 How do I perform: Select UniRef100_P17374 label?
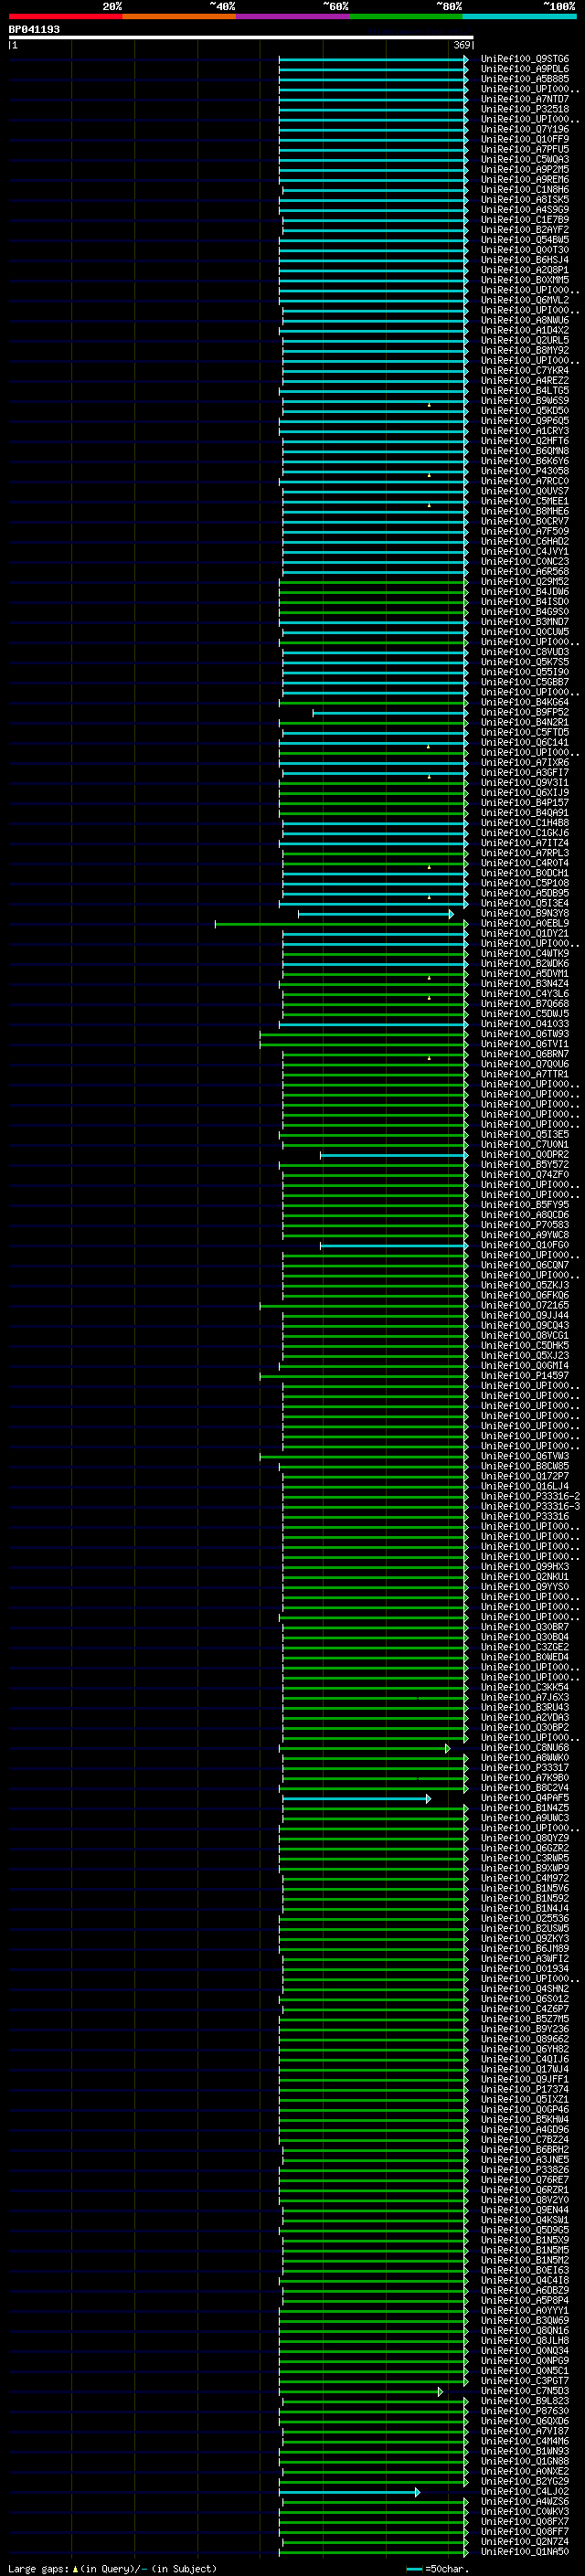tap(524, 2089)
